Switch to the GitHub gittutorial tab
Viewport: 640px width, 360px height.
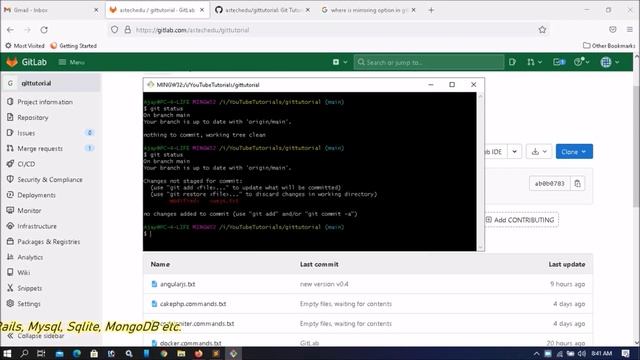(262, 10)
